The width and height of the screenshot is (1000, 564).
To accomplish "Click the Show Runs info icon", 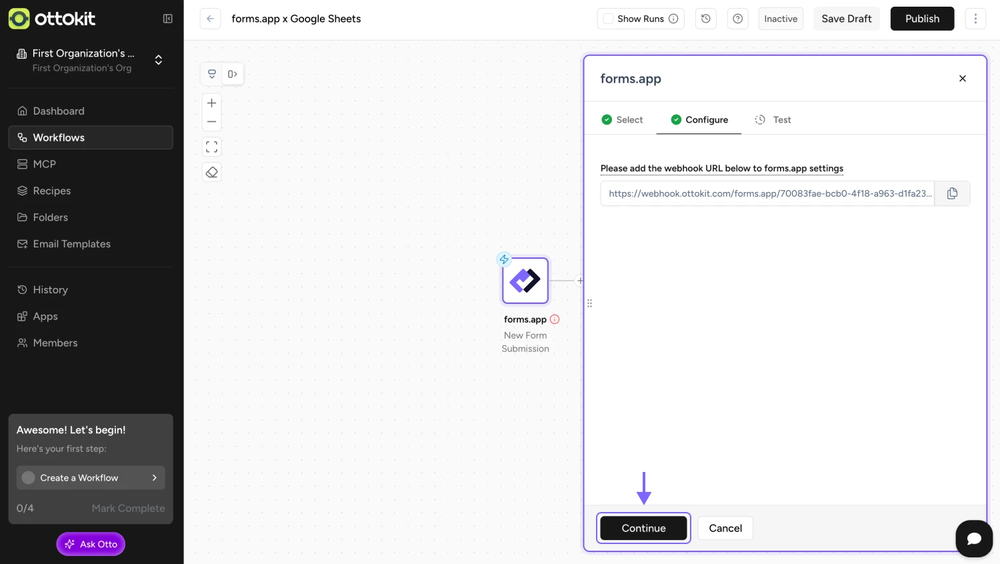I will (x=673, y=19).
